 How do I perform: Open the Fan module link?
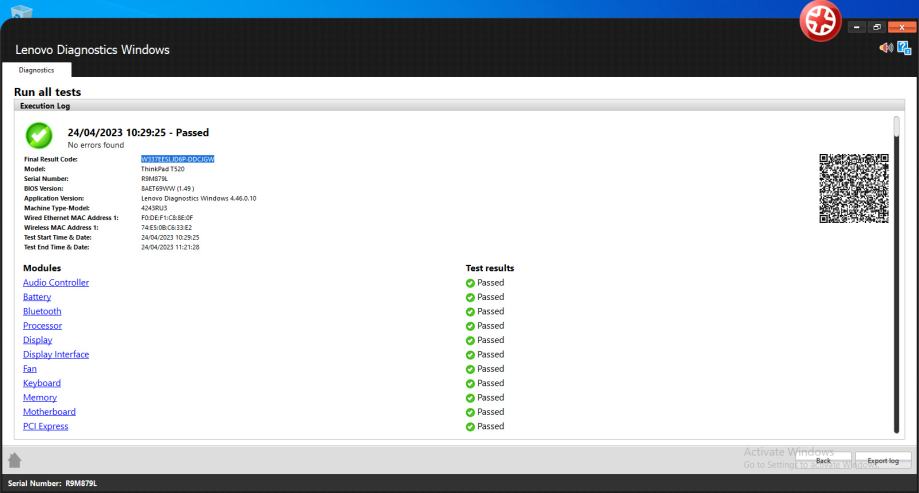[x=30, y=369]
